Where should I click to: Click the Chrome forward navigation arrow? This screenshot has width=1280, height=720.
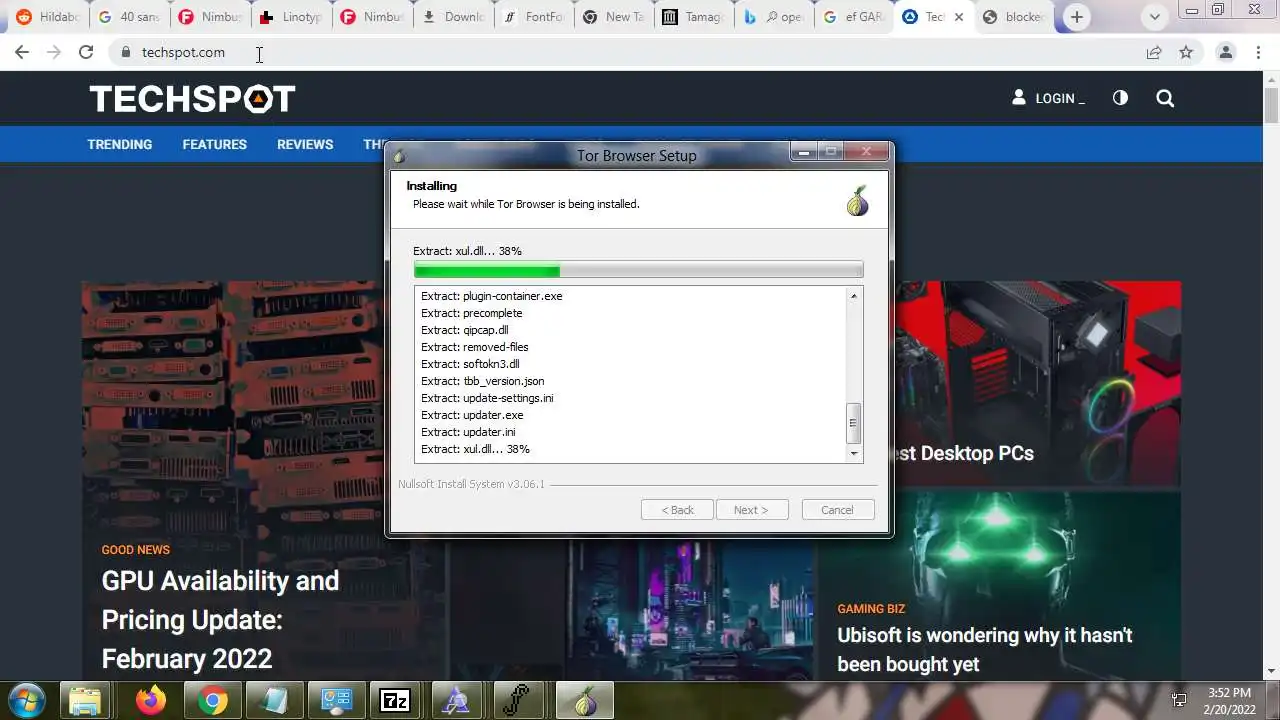(x=54, y=52)
